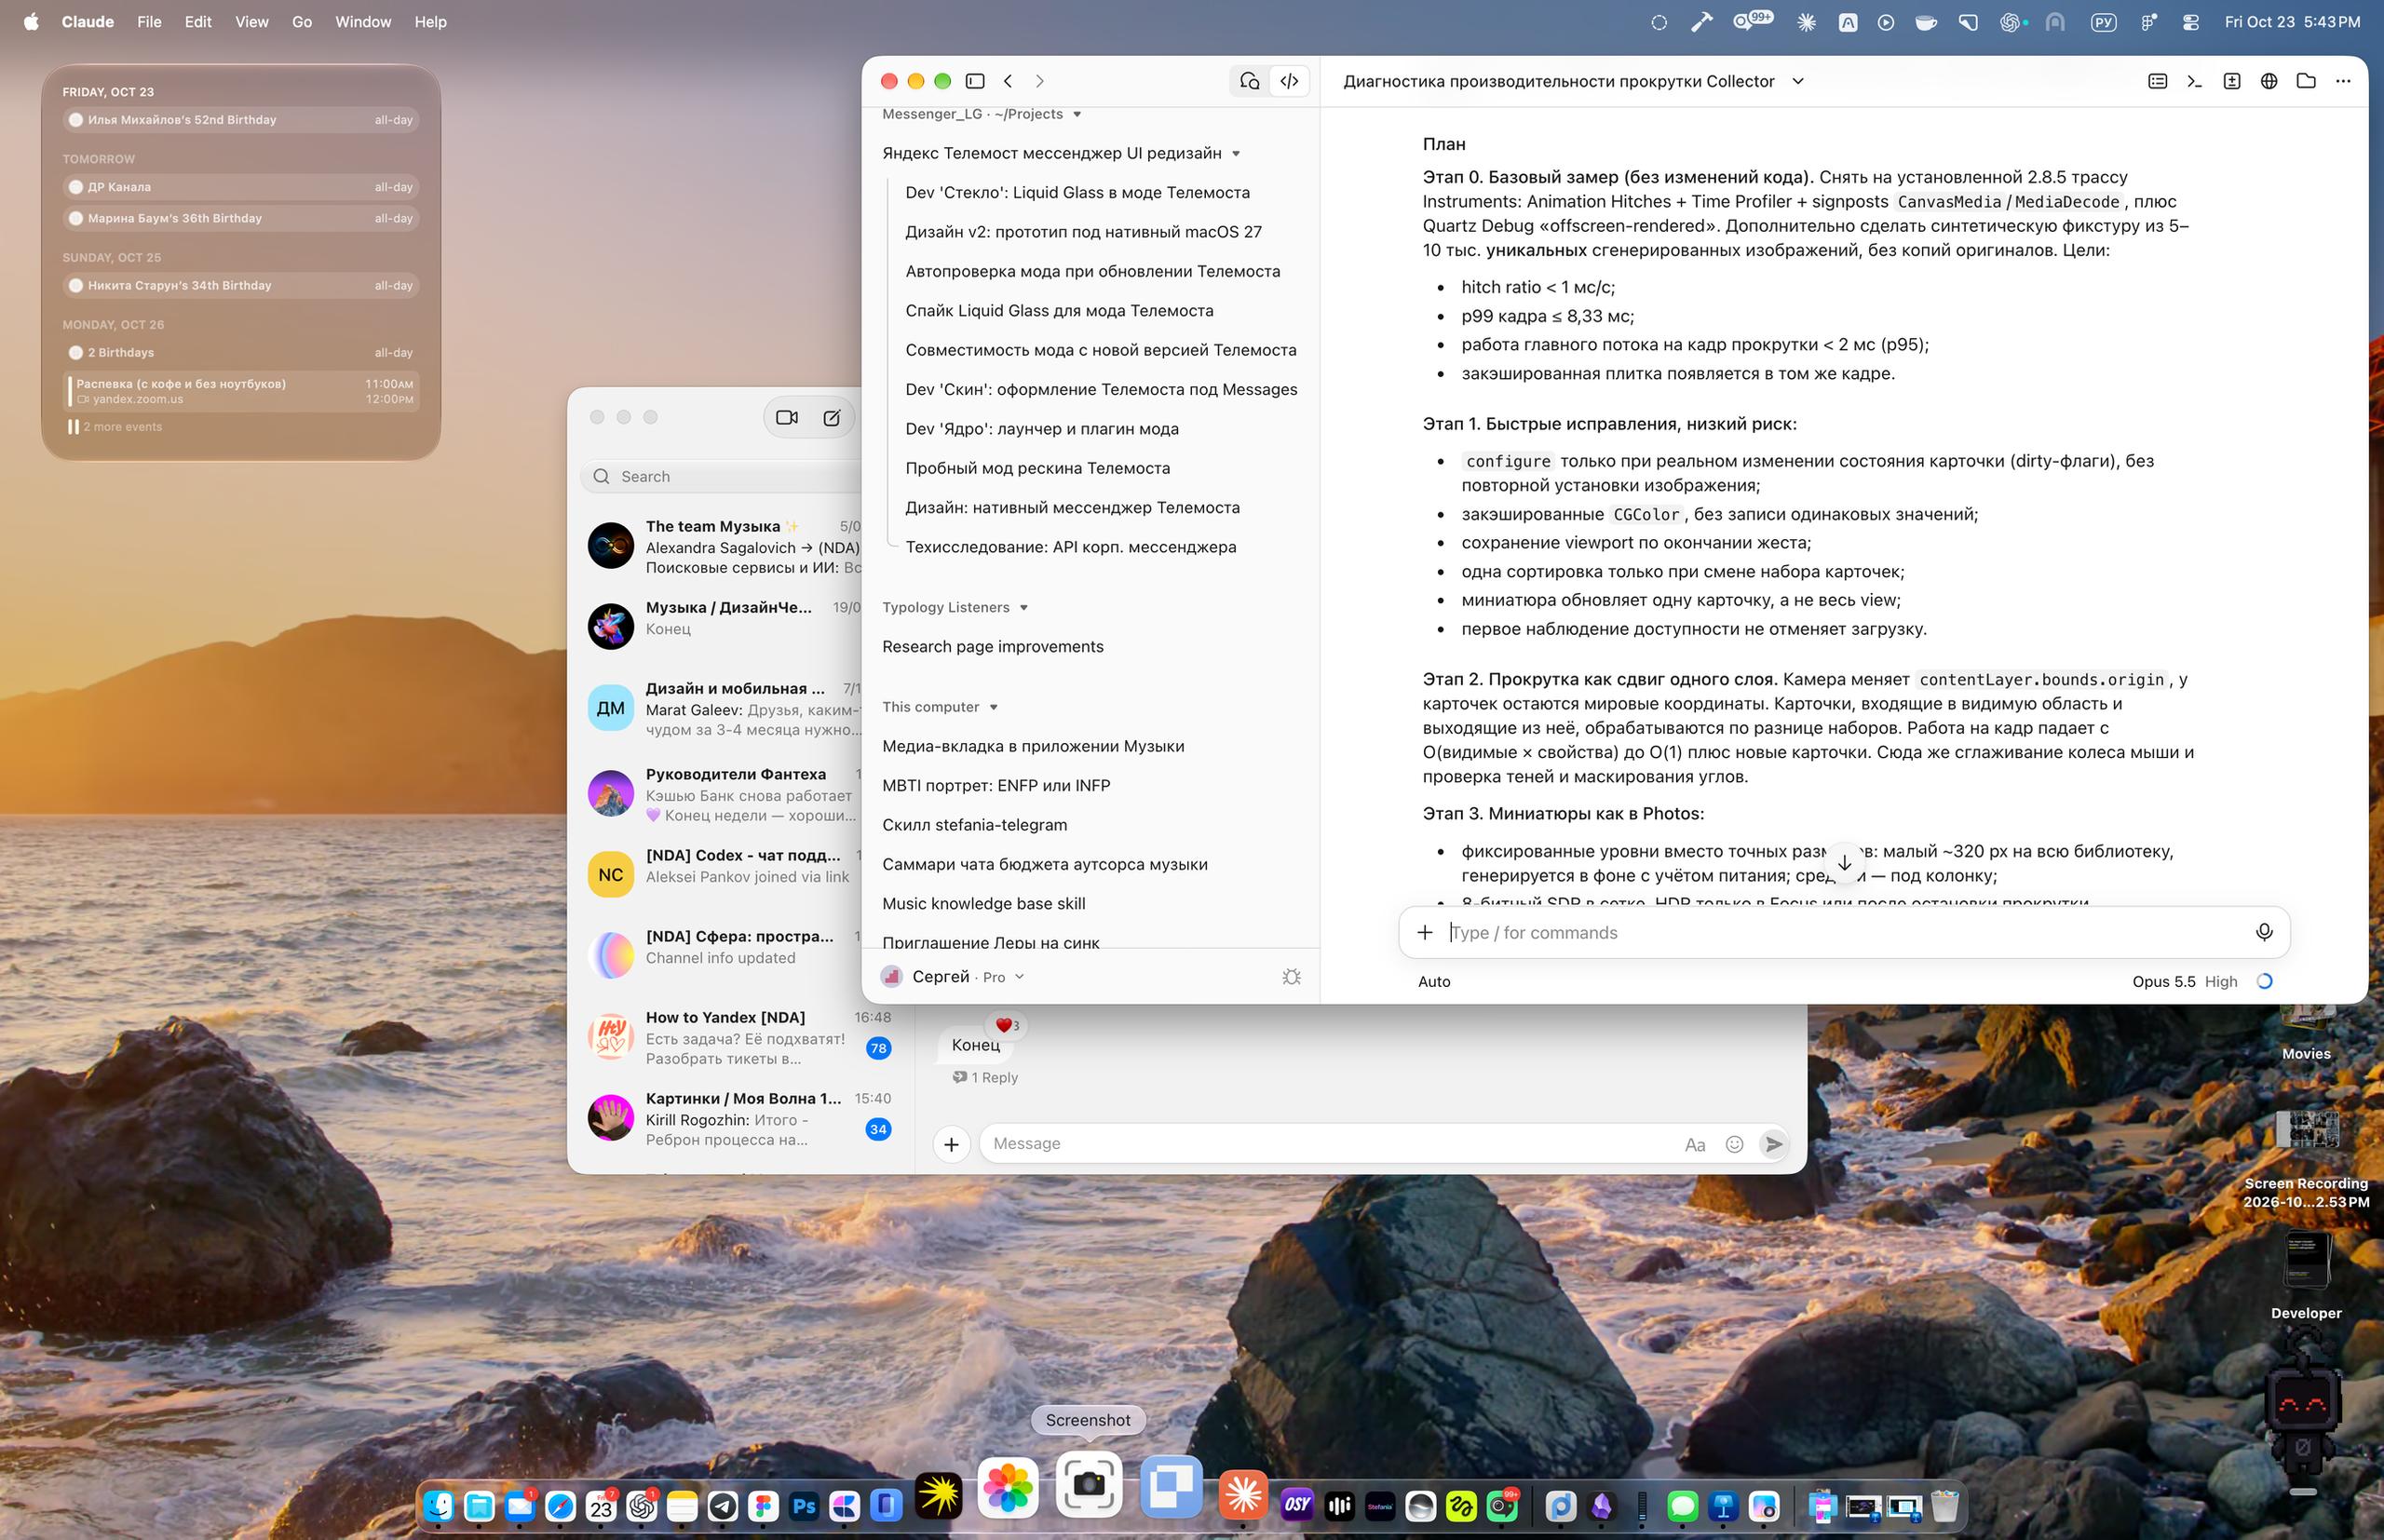Collapse the This computer section

pyautogui.click(x=993, y=707)
